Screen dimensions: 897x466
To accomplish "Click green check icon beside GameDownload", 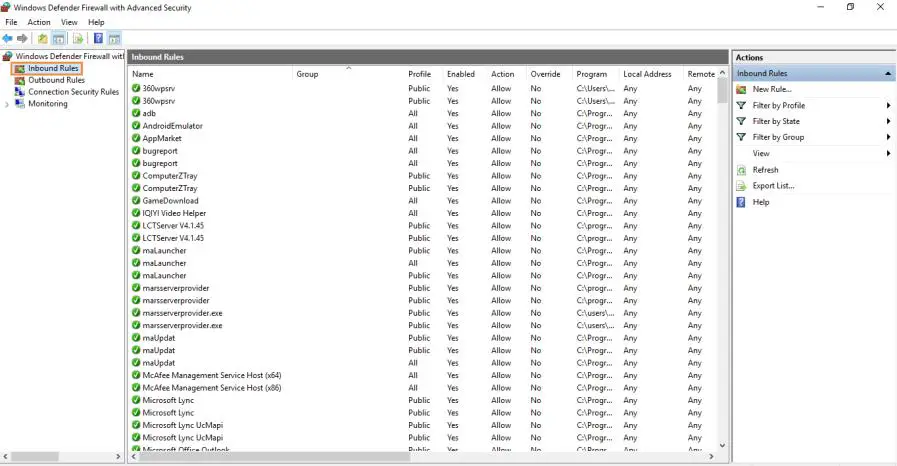I will [136, 201].
